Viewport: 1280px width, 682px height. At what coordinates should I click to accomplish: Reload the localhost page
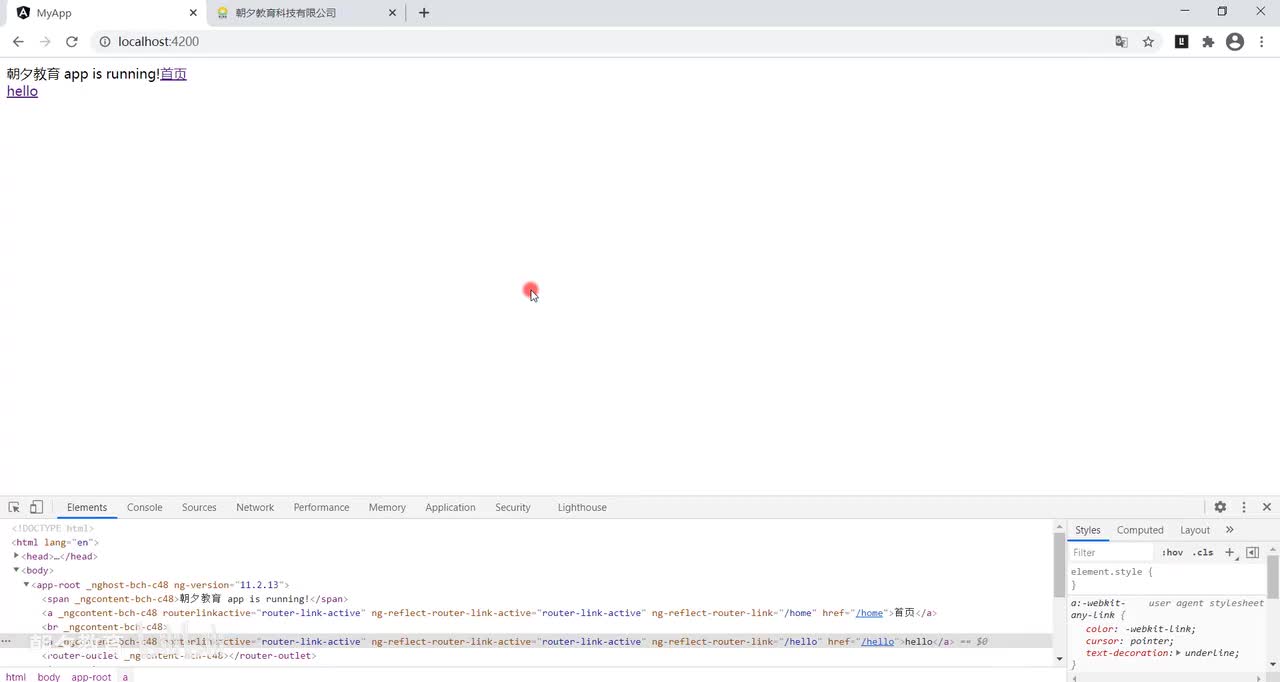(72, 42)
